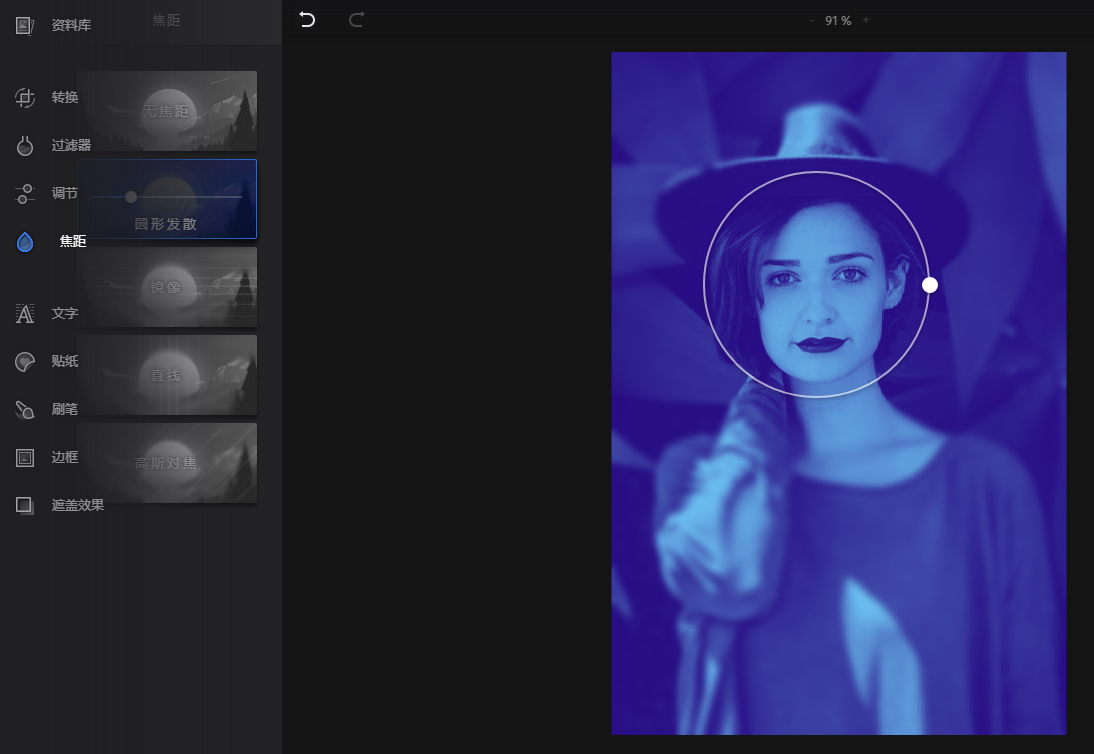Viewport: 1094px width, 754px height.
Task: Choose the 无焦距 no-focus preset
Action: (x=167, y=111)
